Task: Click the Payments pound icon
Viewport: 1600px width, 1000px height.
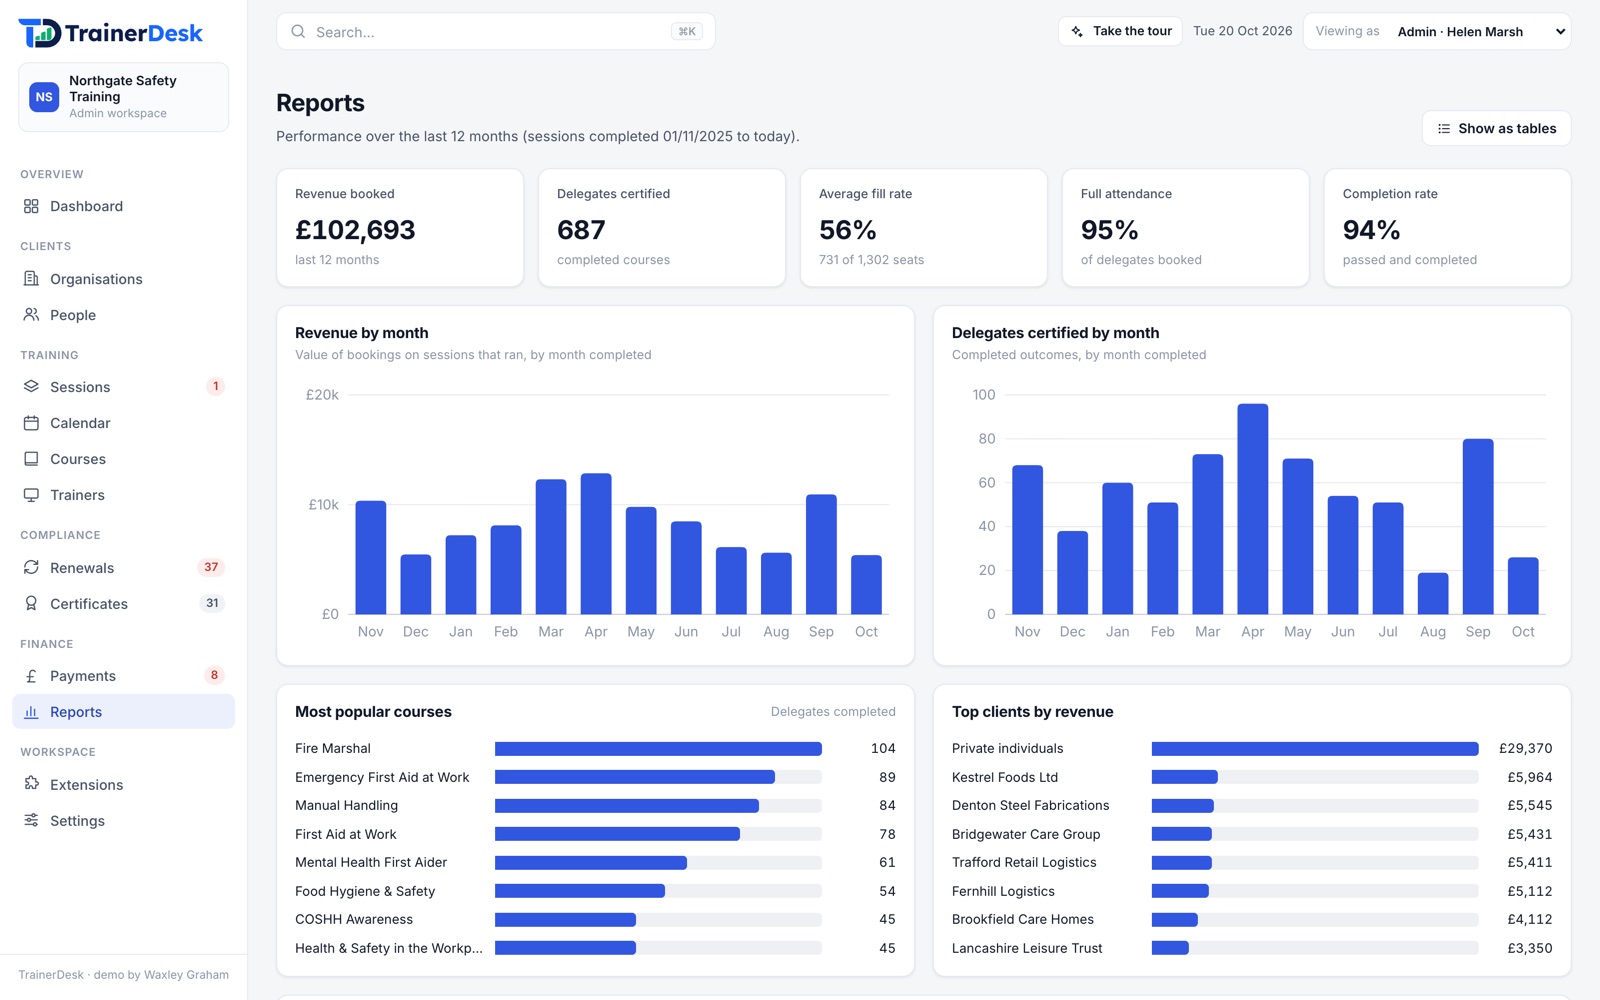Action: point(31,676)
